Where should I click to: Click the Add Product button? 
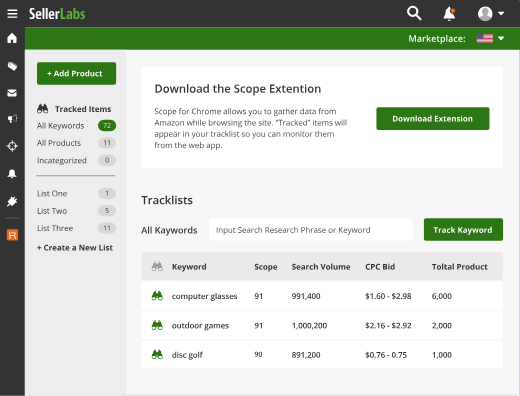[x=76, y=73]
